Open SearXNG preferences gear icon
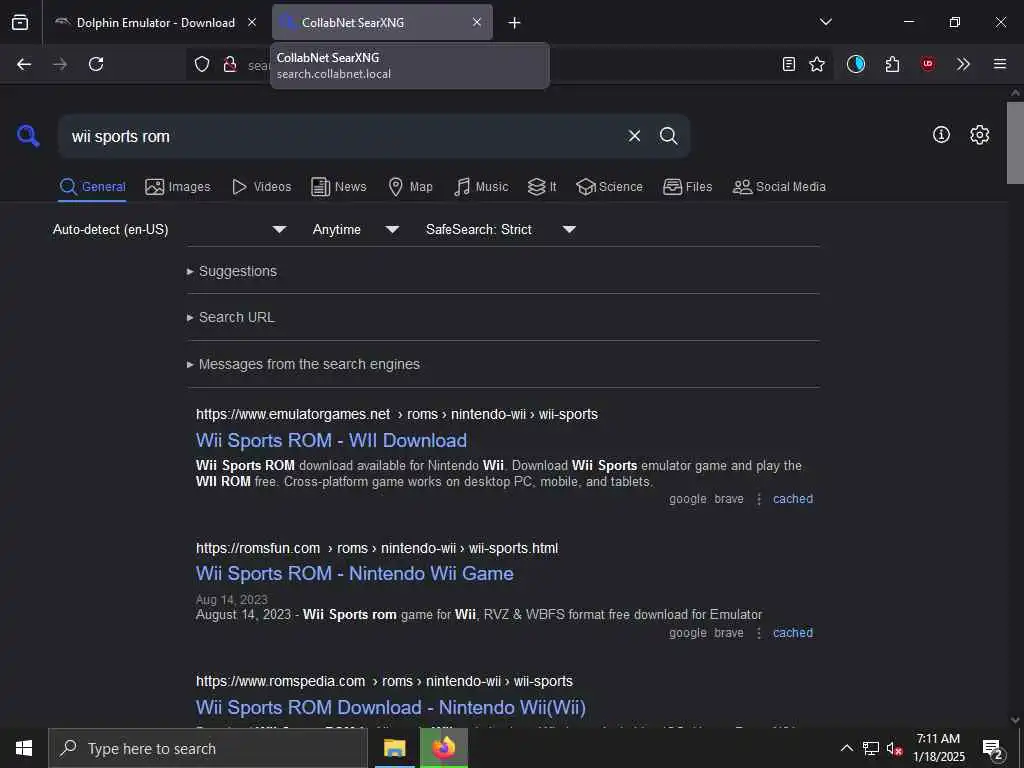This screenshot has height=768, width=1024. point(980,135)
